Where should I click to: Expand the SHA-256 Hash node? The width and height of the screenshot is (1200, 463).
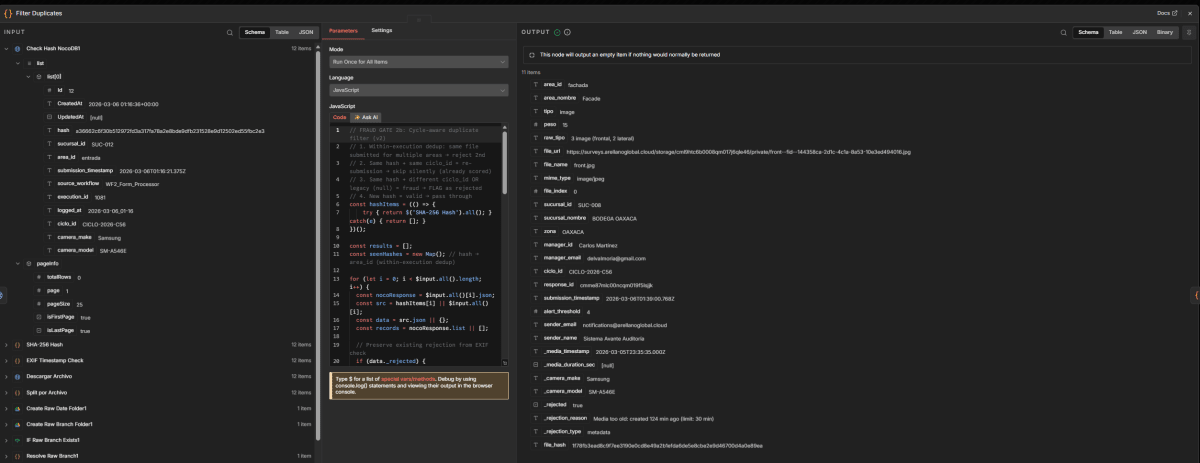7,344
